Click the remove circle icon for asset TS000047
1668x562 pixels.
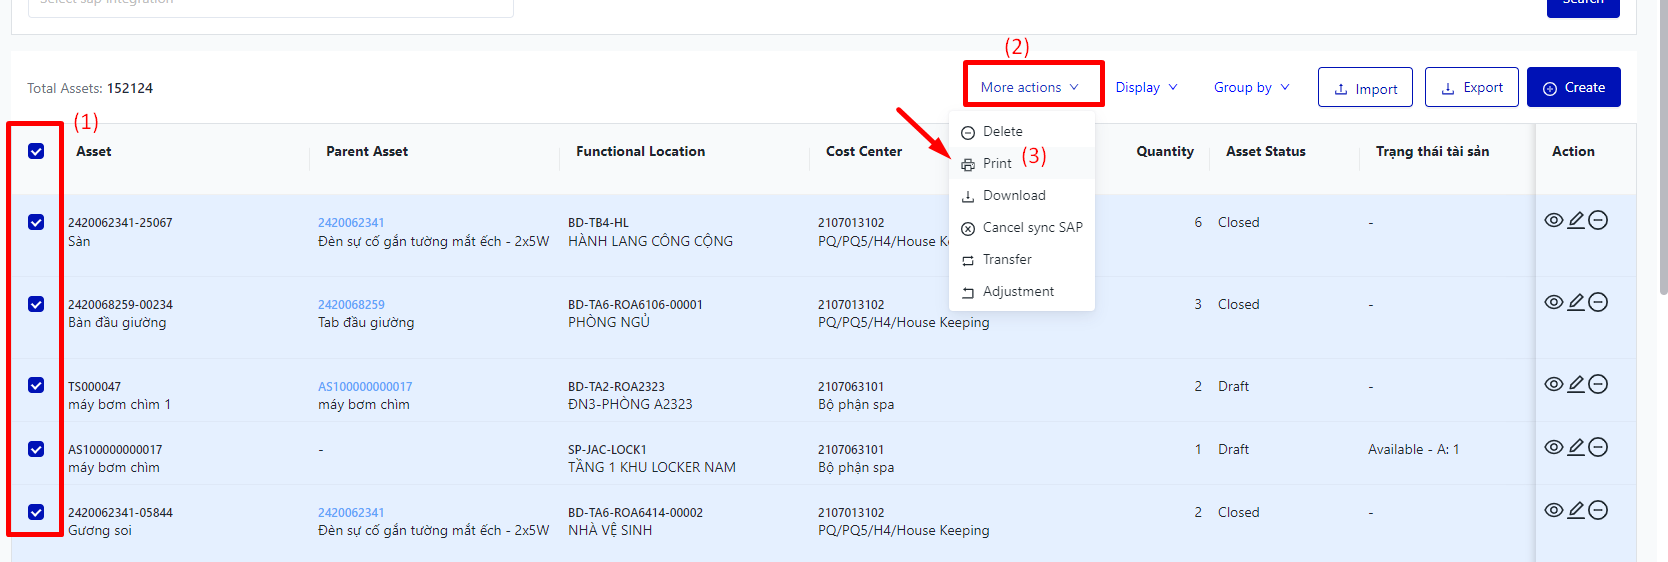pos(1598,384)
